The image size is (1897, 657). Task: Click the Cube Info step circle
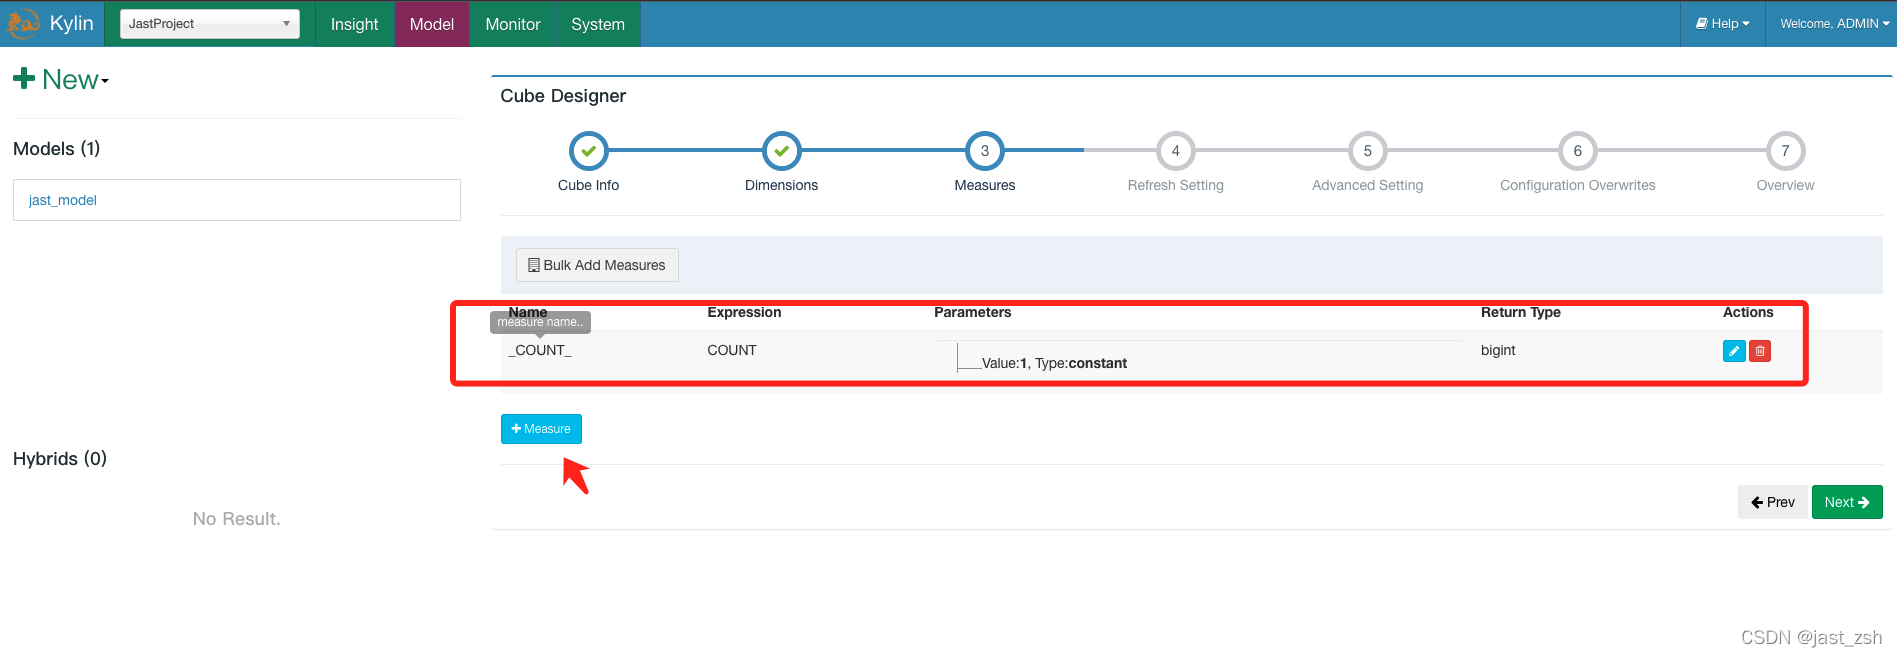point(589,151)
